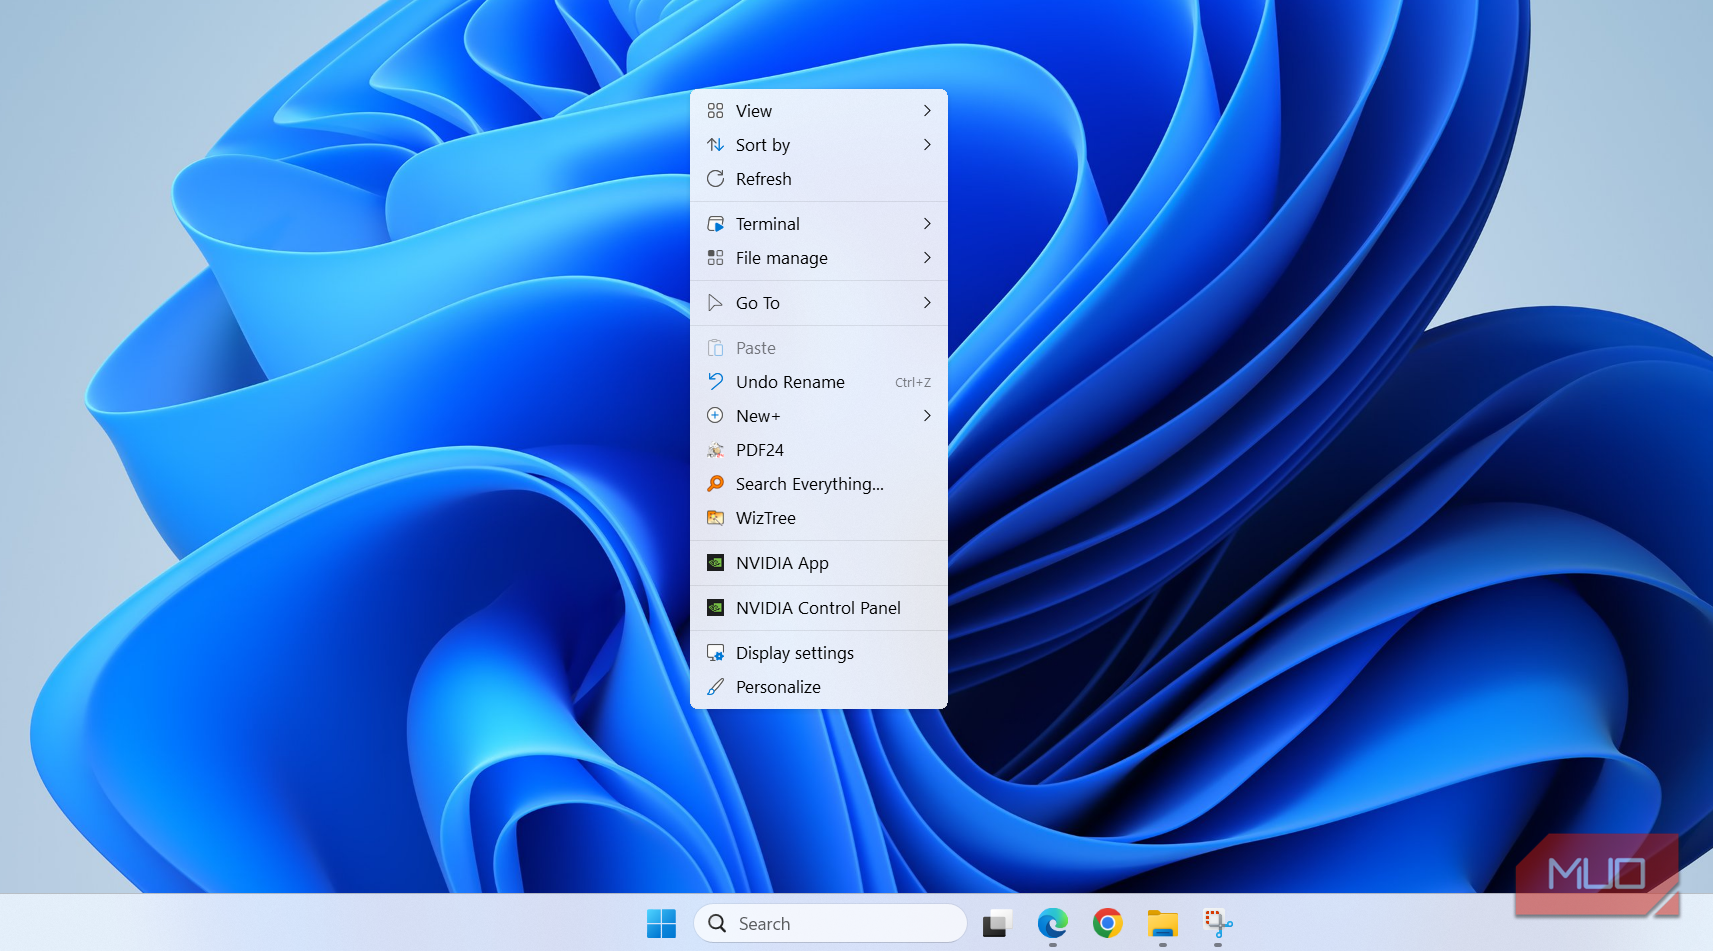Choose Personalize from the context menu
Screen dimensions: 1713x951
[819, 687]
